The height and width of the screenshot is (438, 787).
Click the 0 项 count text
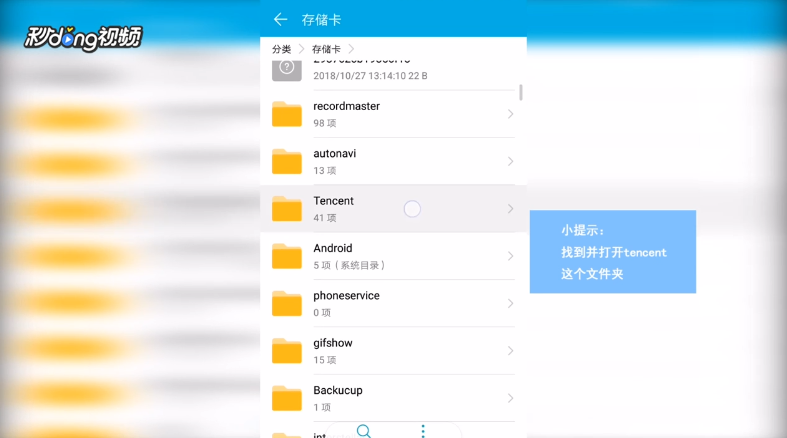322,313
